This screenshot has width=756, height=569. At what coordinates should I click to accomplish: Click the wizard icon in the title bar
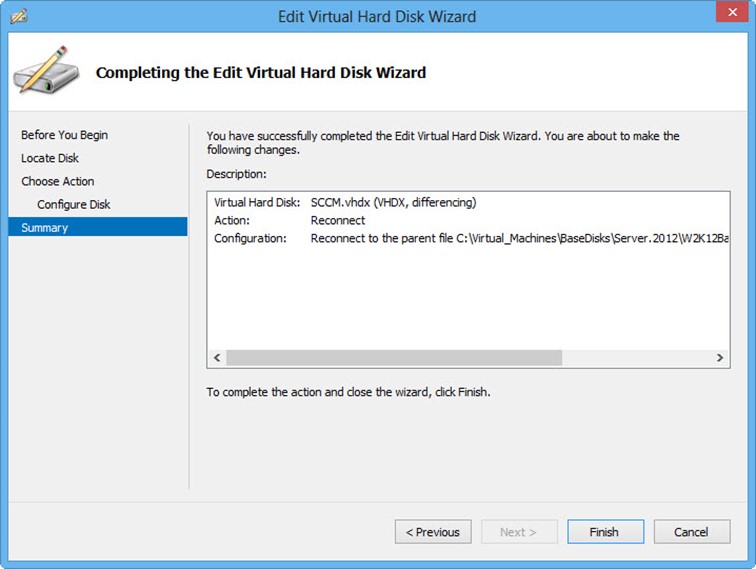pos(18,15)
